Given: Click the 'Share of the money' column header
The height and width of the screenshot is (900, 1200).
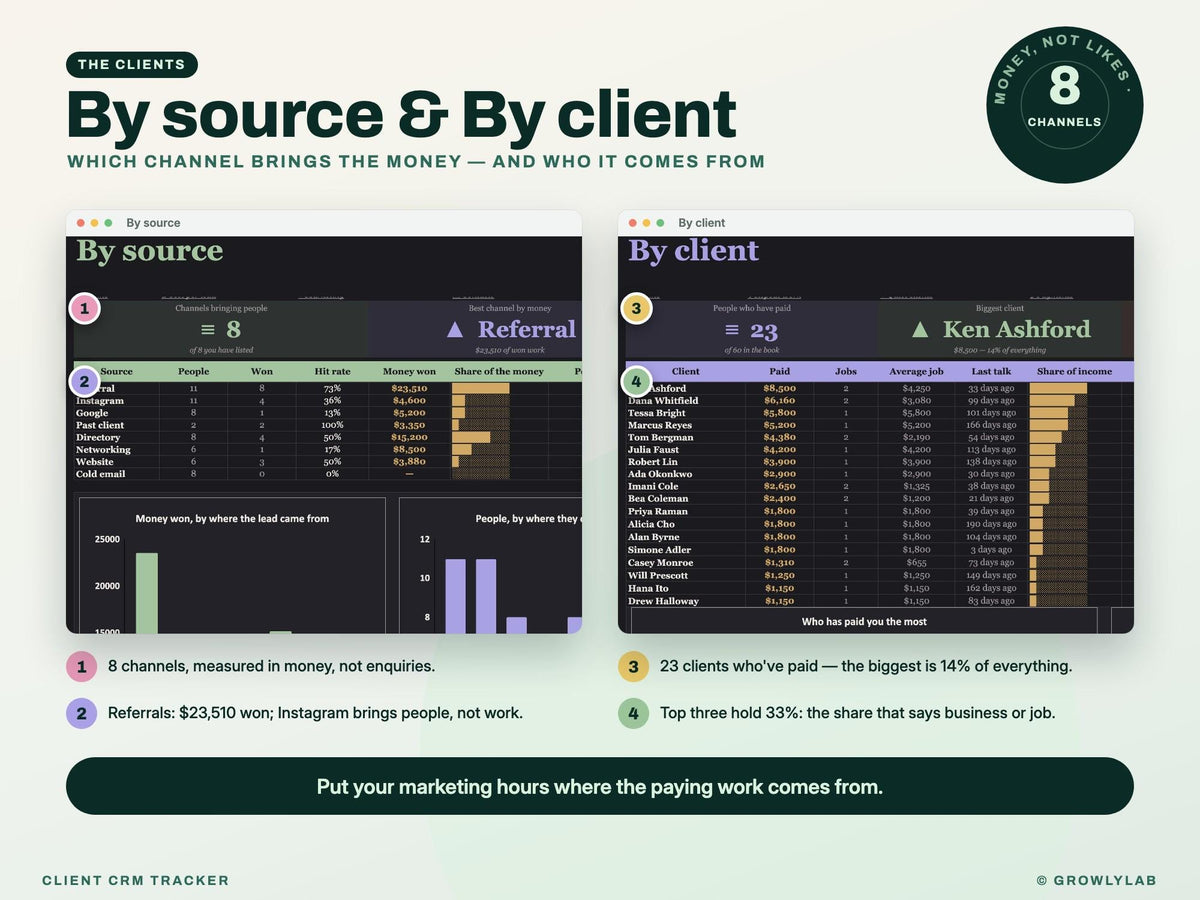Looking at the screenshot, I should 499,372.
